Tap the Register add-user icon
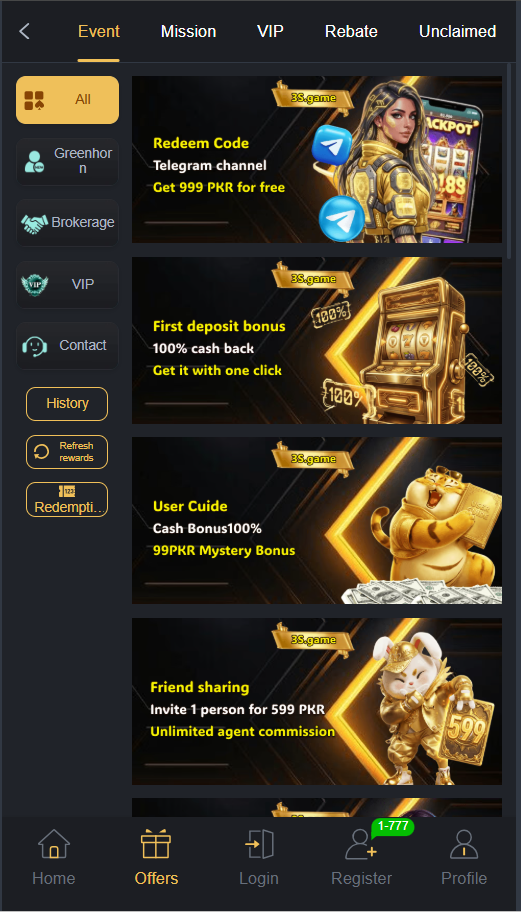The height and width of the screenshot is (912, 521). 361,844
